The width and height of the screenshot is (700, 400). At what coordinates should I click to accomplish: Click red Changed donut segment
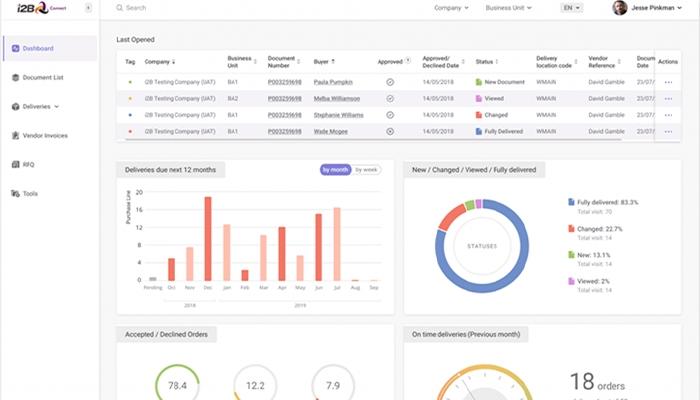pos(451,216)
